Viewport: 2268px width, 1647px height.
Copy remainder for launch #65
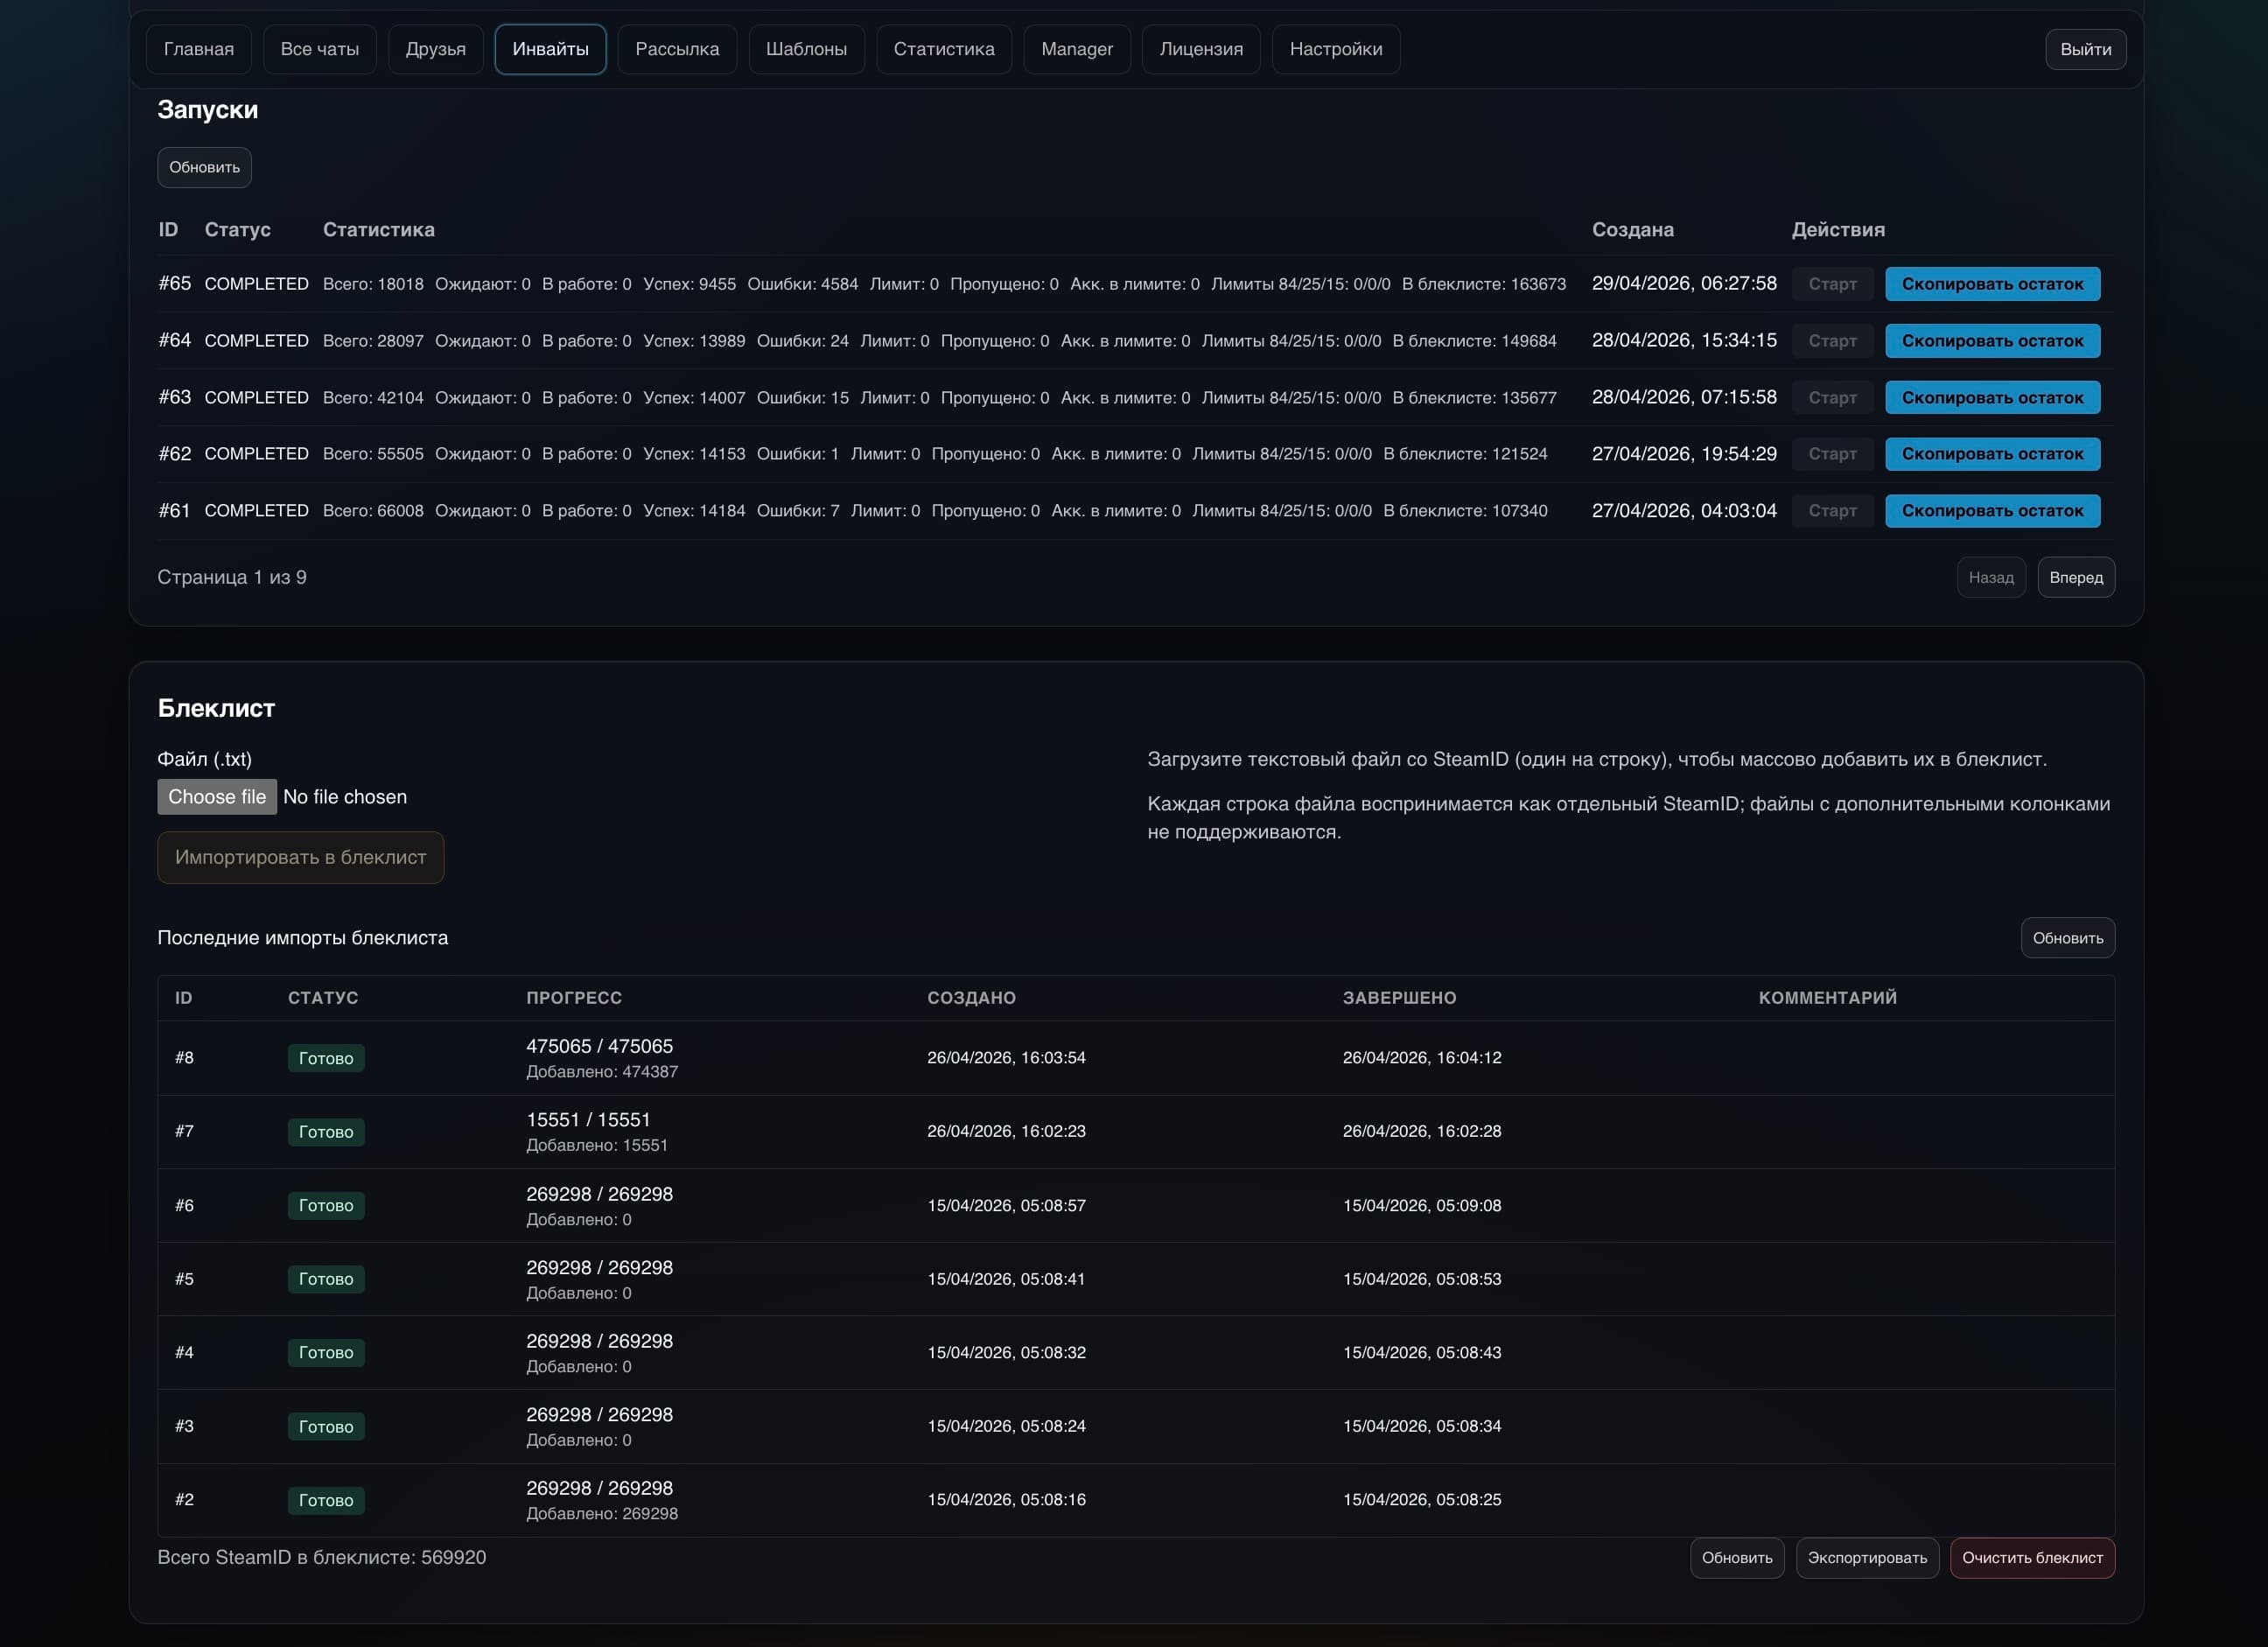(x=1992, y=284)
